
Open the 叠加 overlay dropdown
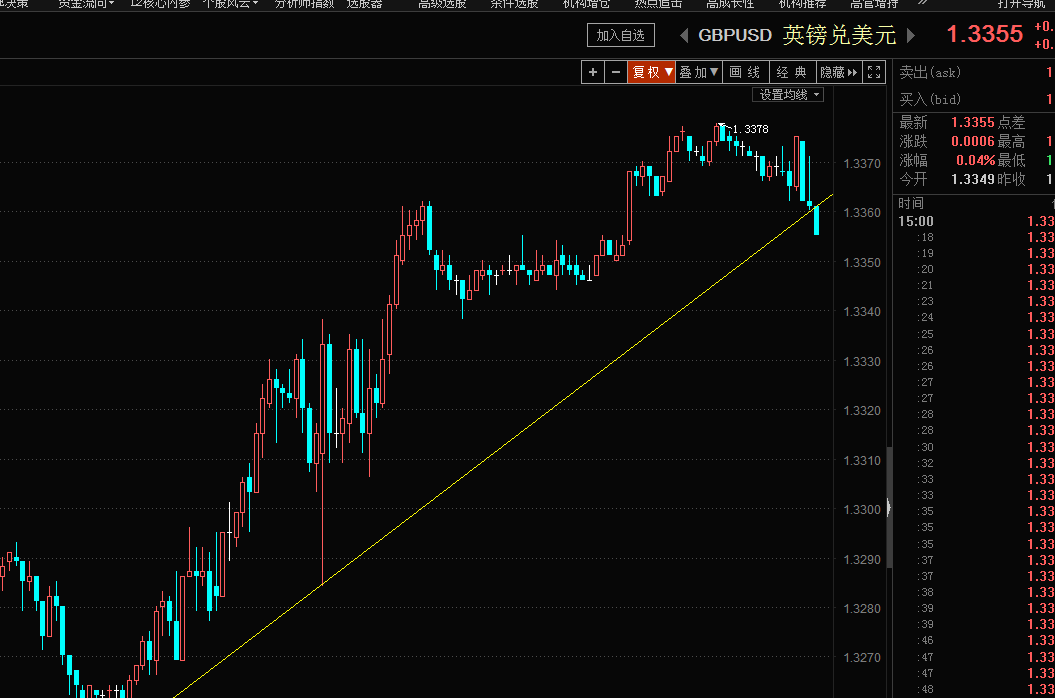(698, 72)
